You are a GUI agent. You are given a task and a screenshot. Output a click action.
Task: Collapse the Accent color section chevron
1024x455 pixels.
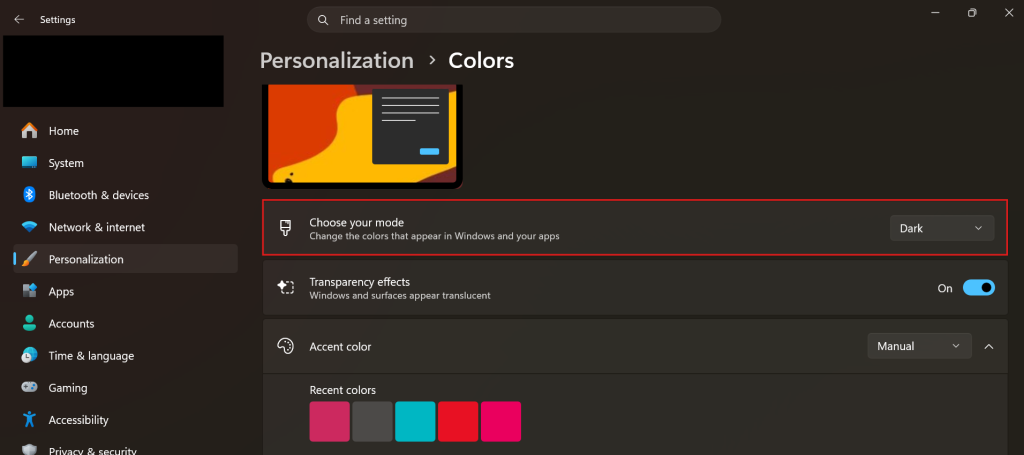(989, 346)
